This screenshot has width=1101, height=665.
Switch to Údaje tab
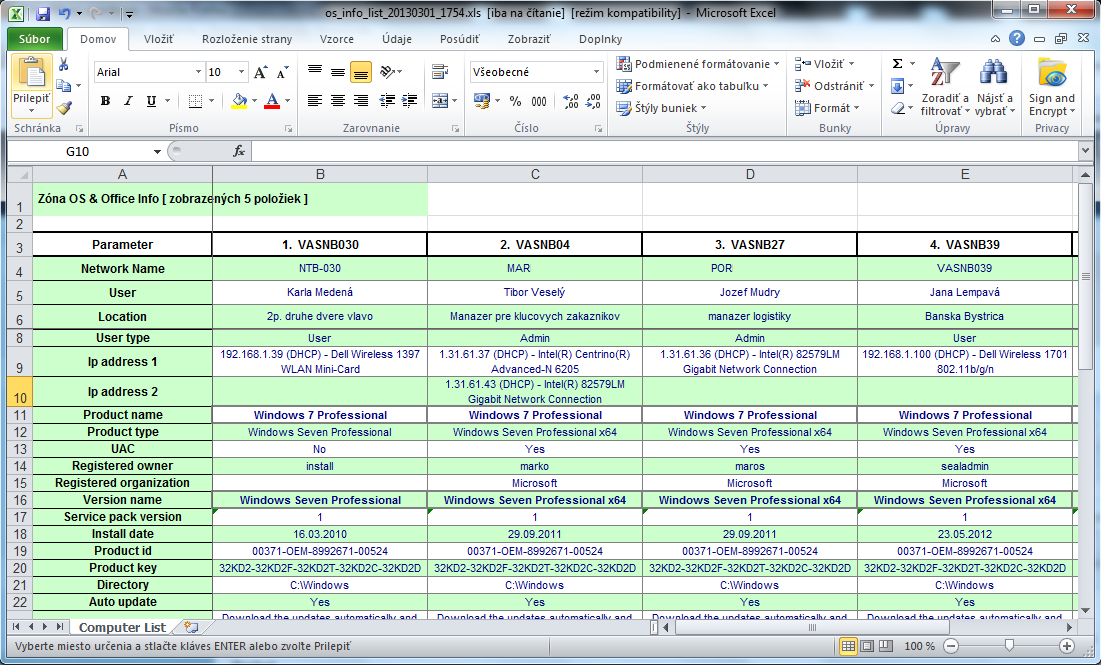[x=397, y=39]
